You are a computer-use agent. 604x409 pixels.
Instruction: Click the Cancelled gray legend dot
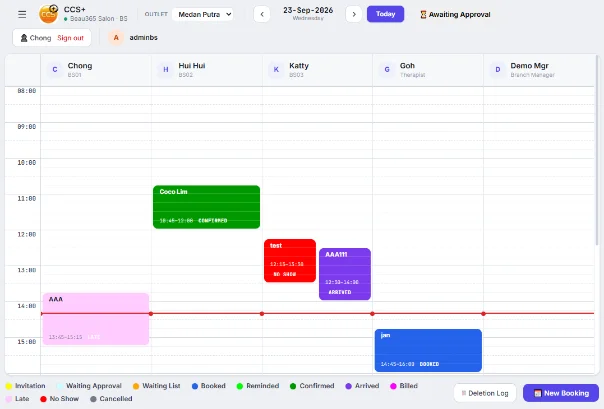click(93, 399)
